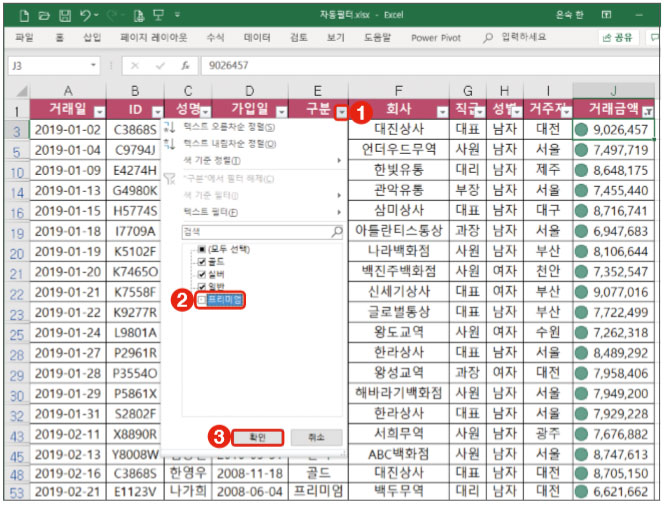
Task: Click cell ABC백화점
Action: [x=399, y=454]
